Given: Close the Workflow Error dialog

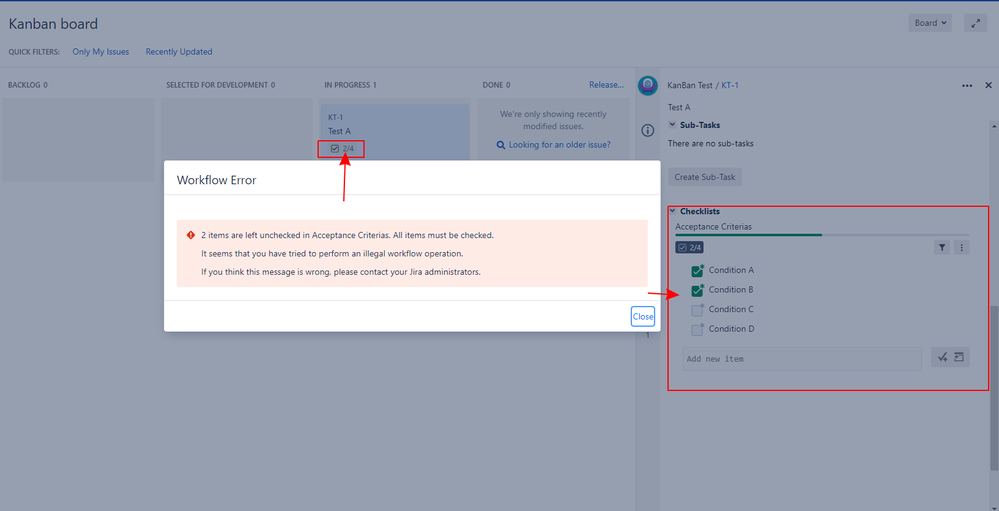Looking at the screenshot, I should pyautogui.click(x=643, y=317).
